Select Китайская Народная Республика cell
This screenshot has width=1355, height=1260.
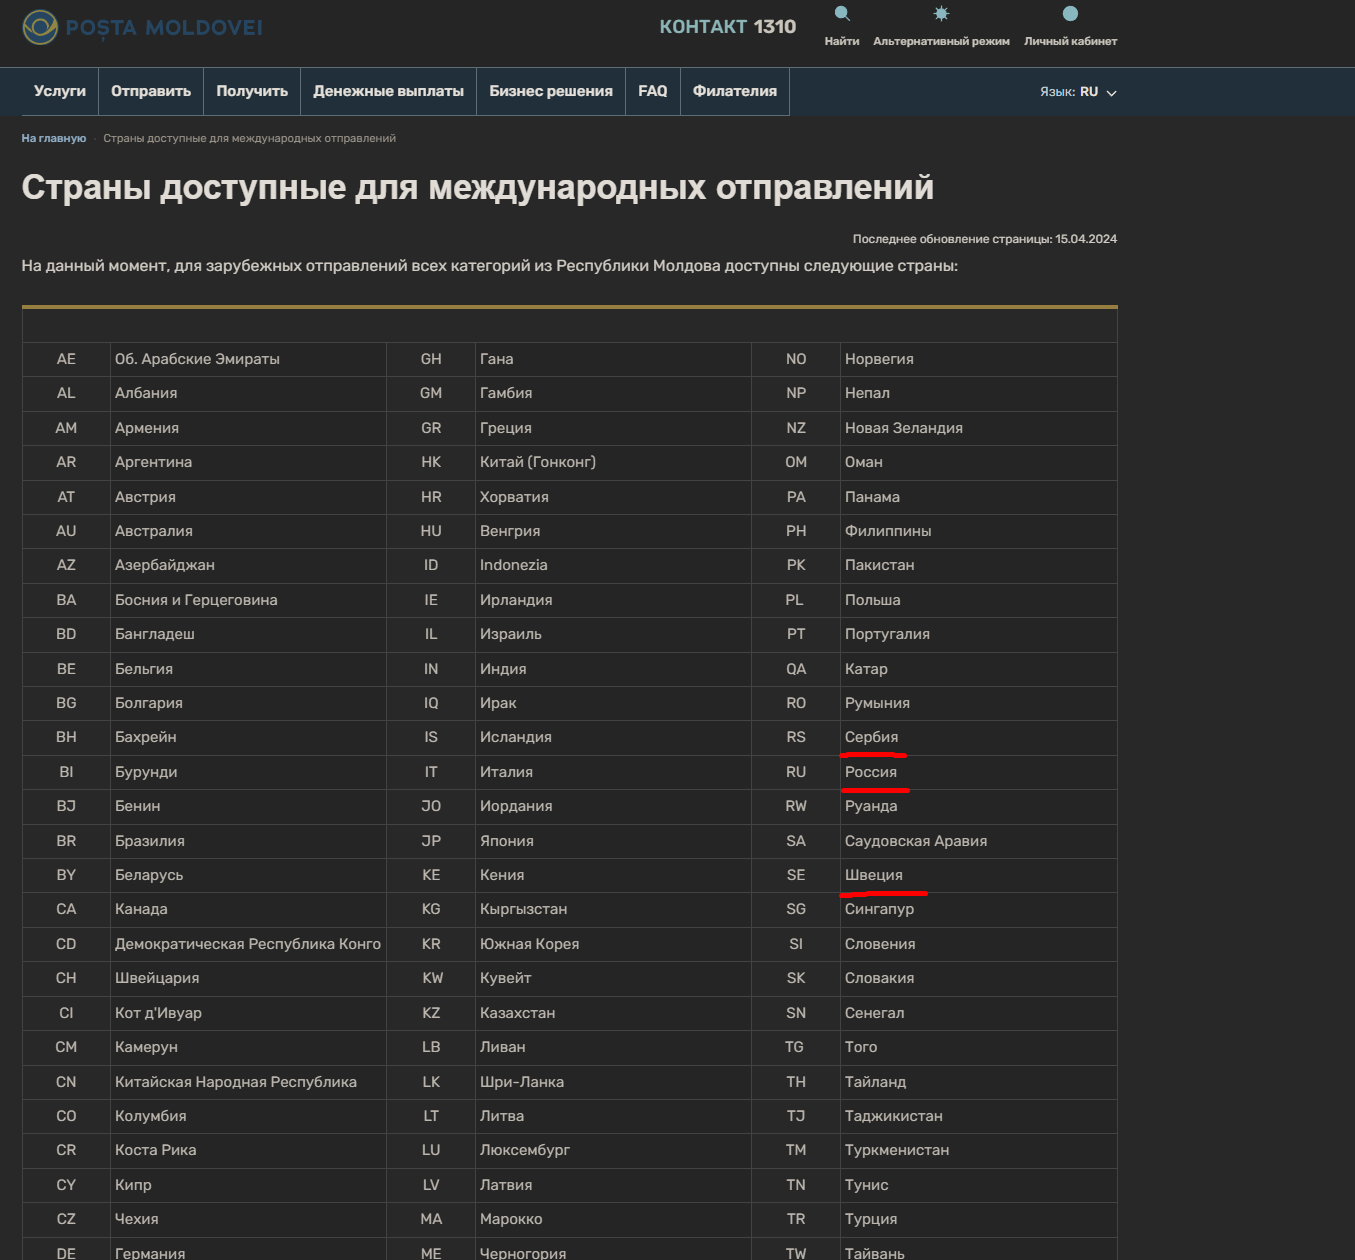(248, 1082)
